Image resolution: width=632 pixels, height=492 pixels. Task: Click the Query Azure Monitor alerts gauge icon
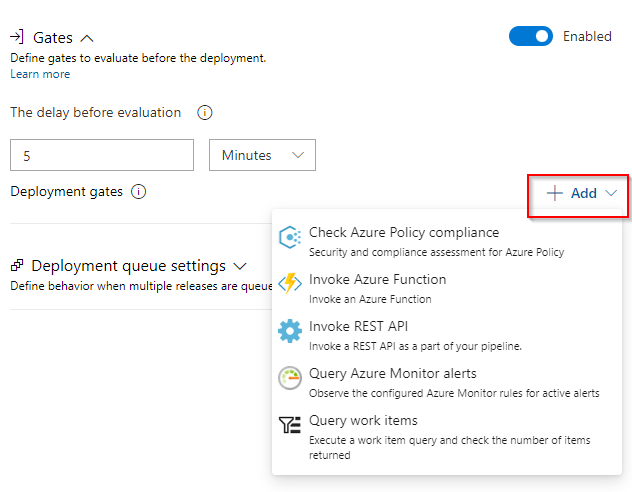coord(290,378)
